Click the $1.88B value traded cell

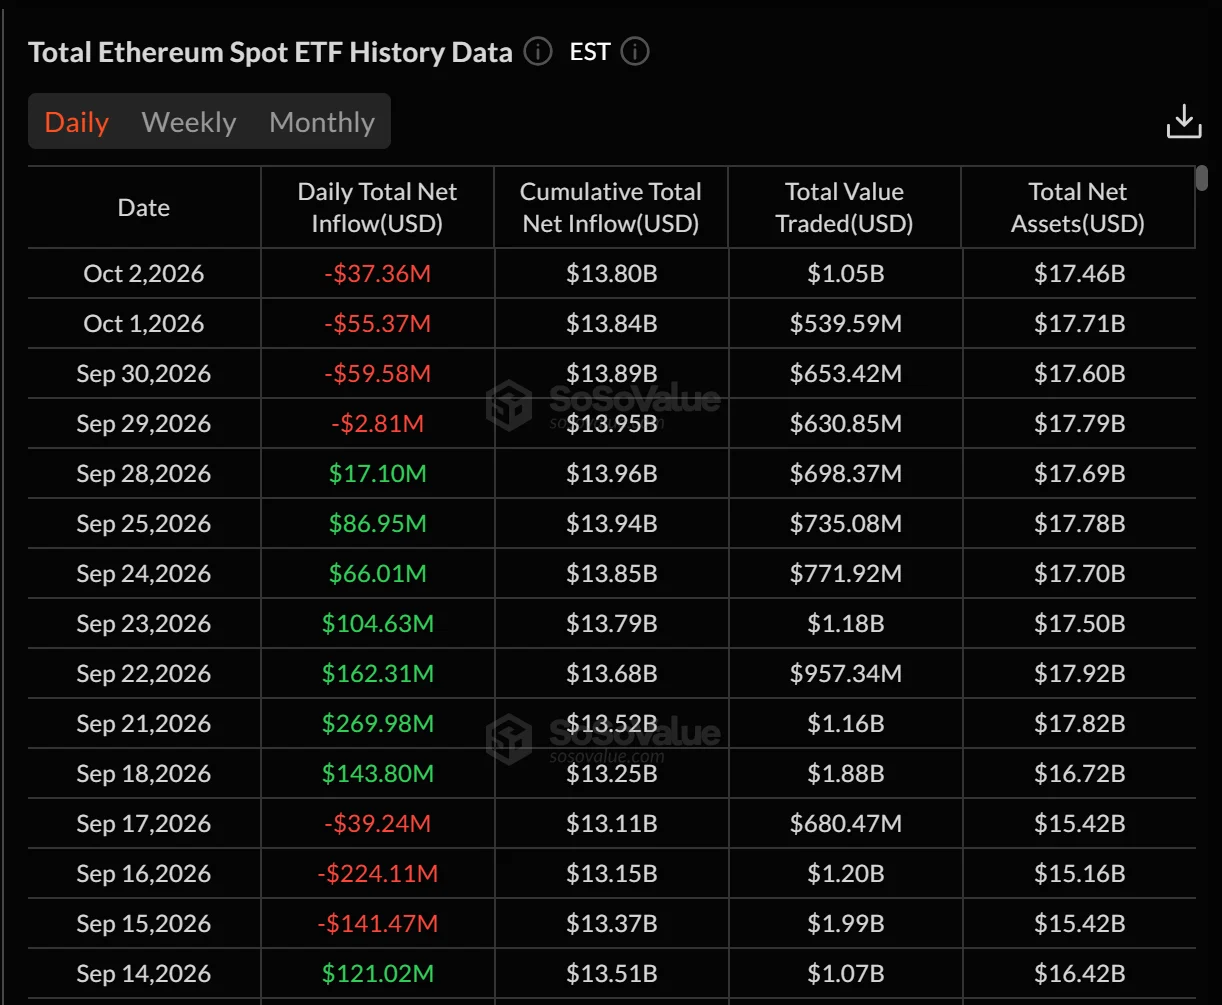point(845,773)
